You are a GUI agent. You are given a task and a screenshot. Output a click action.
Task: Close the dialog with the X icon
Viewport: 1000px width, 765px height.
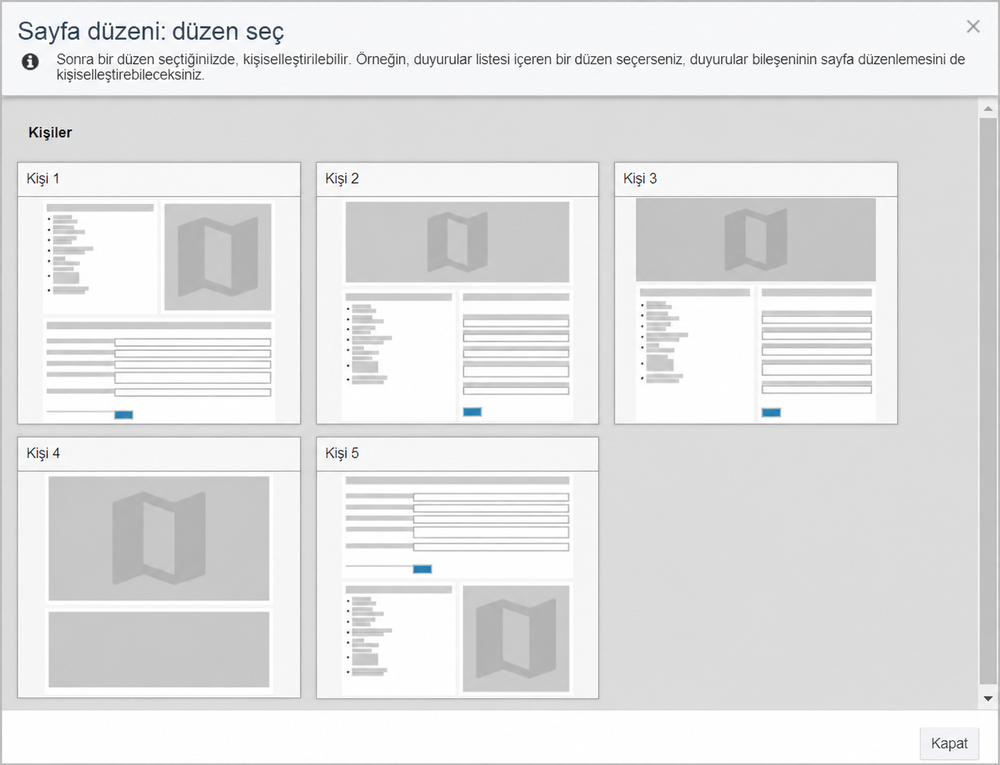973,26
